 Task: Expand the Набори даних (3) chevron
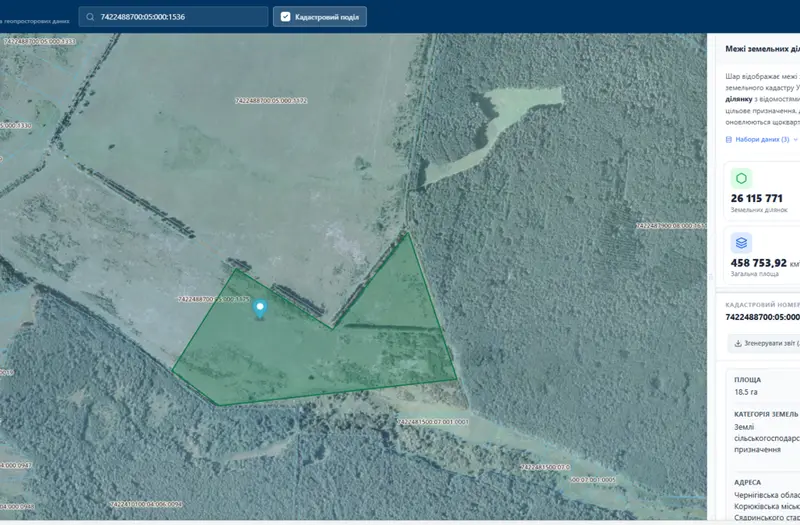795,139
